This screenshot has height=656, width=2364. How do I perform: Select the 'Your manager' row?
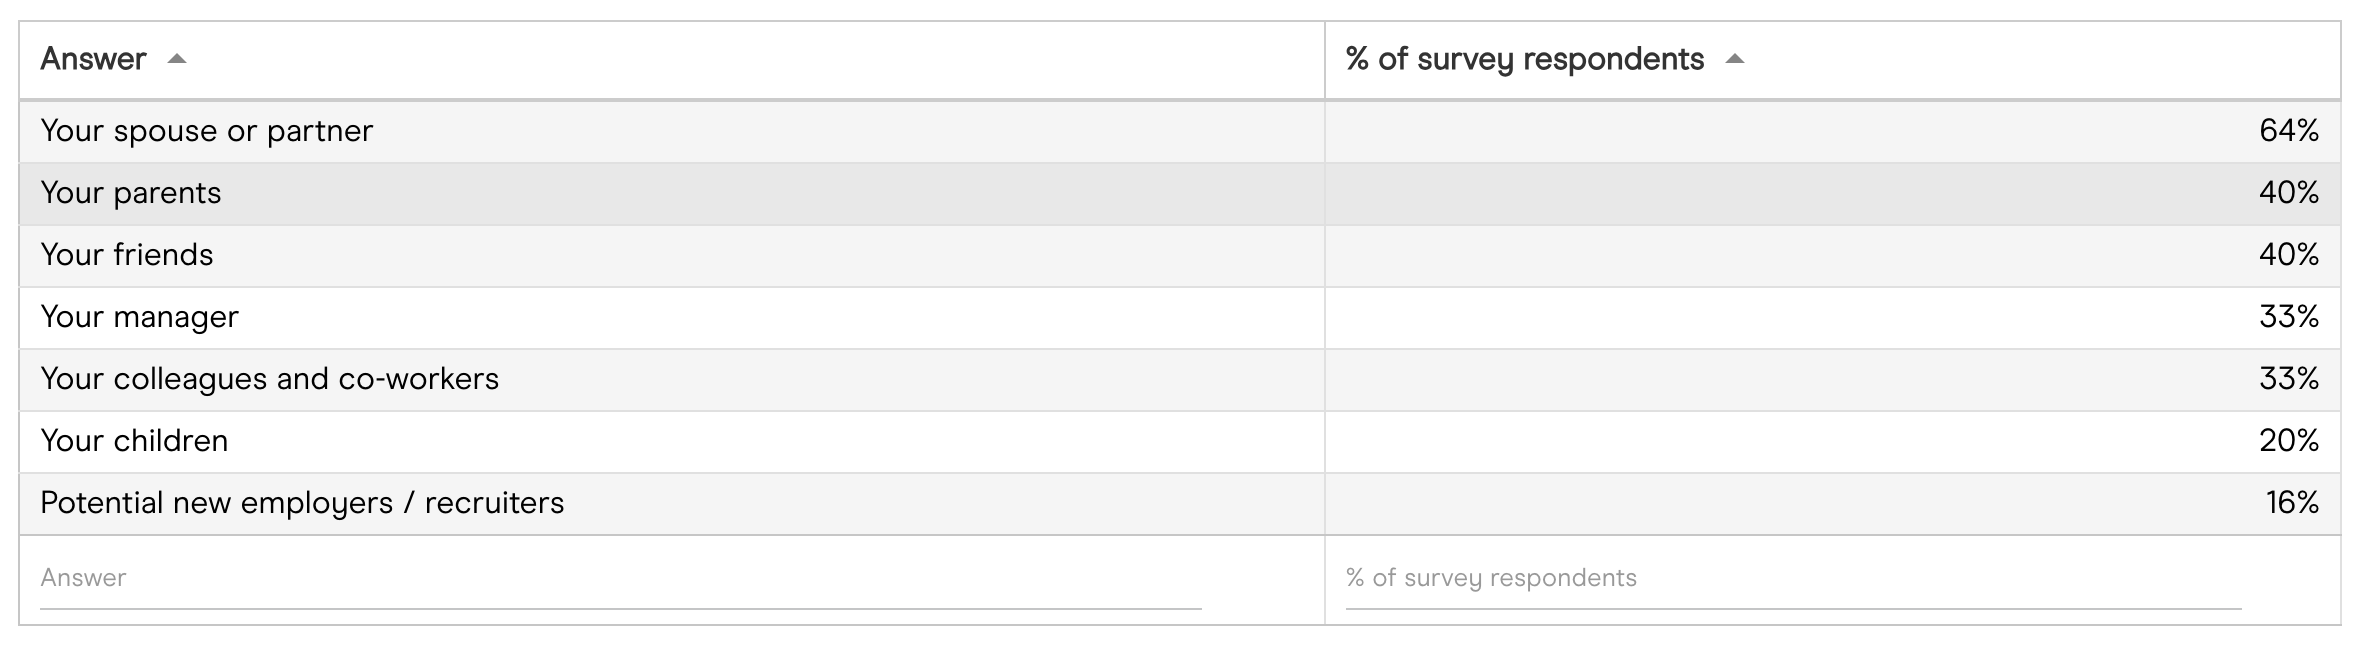pos(140,317)
